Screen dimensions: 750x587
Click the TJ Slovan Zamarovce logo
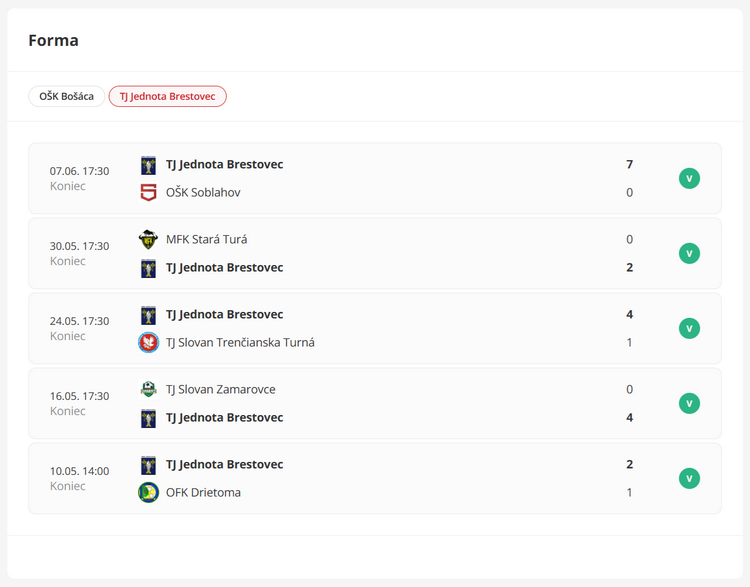[x=148, y=389]
